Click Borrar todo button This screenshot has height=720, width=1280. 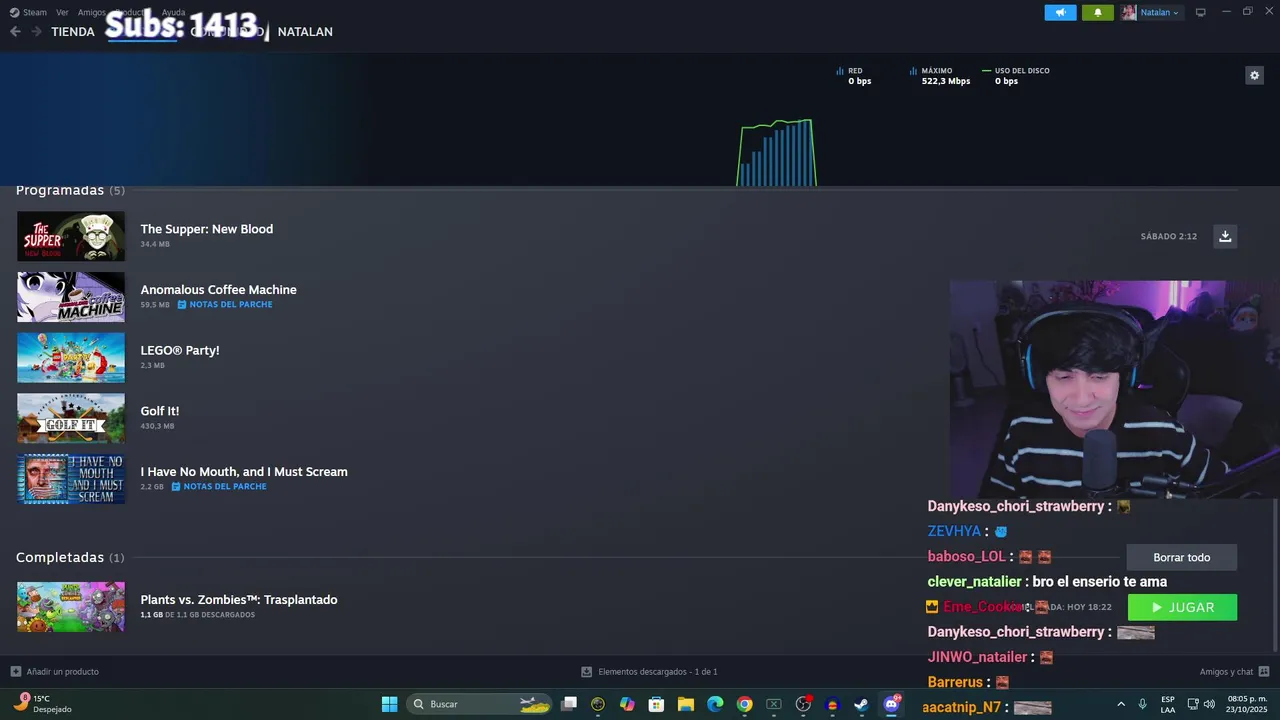1181,557
